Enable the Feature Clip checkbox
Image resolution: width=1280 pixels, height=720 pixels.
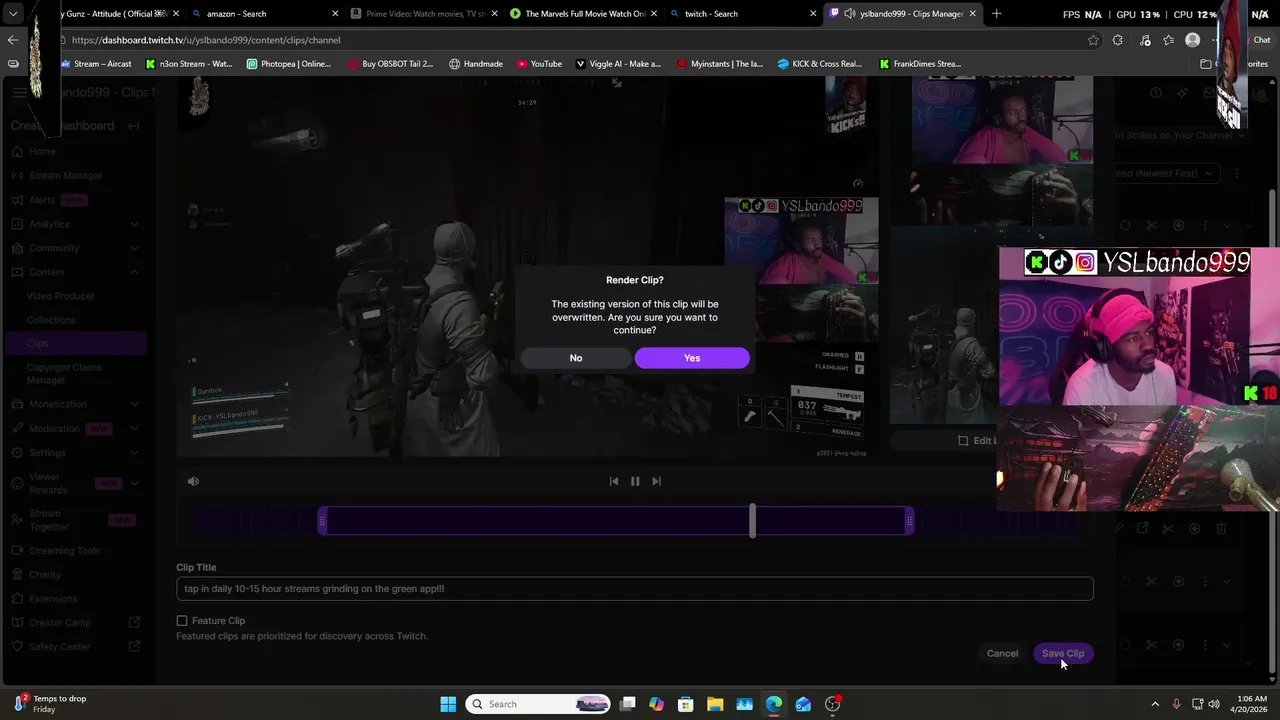point(182,621)
